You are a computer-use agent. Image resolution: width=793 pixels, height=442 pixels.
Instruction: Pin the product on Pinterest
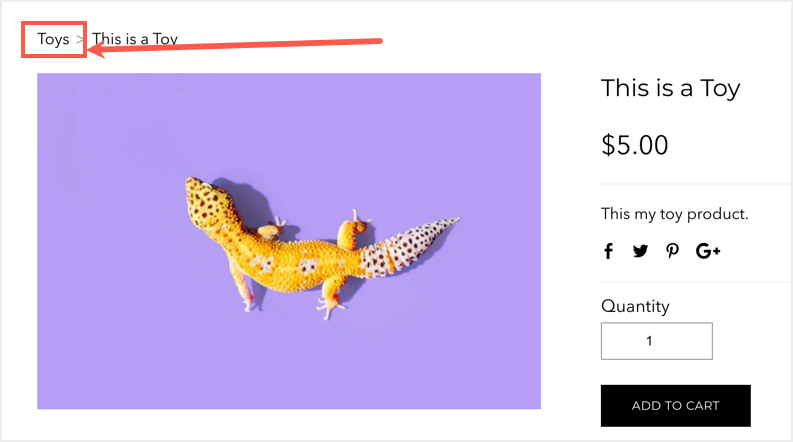pos(672,251)
